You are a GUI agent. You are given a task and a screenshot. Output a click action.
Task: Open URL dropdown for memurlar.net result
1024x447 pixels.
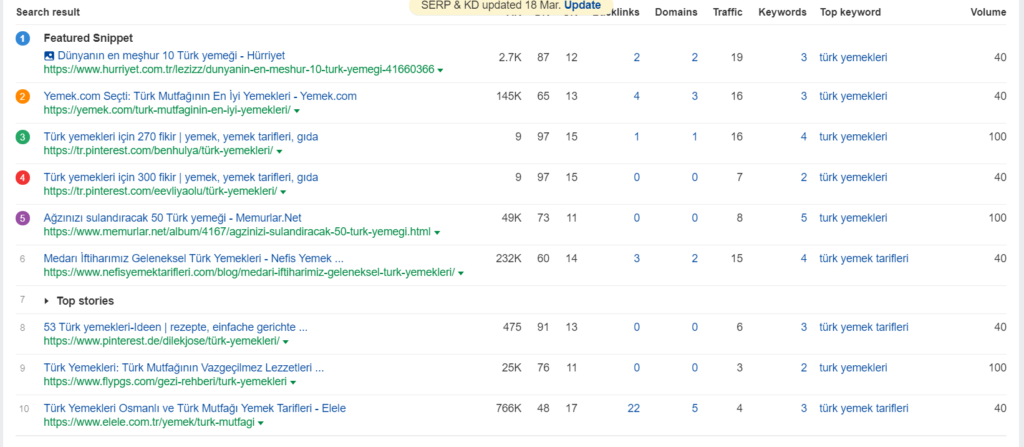[437, 232]
